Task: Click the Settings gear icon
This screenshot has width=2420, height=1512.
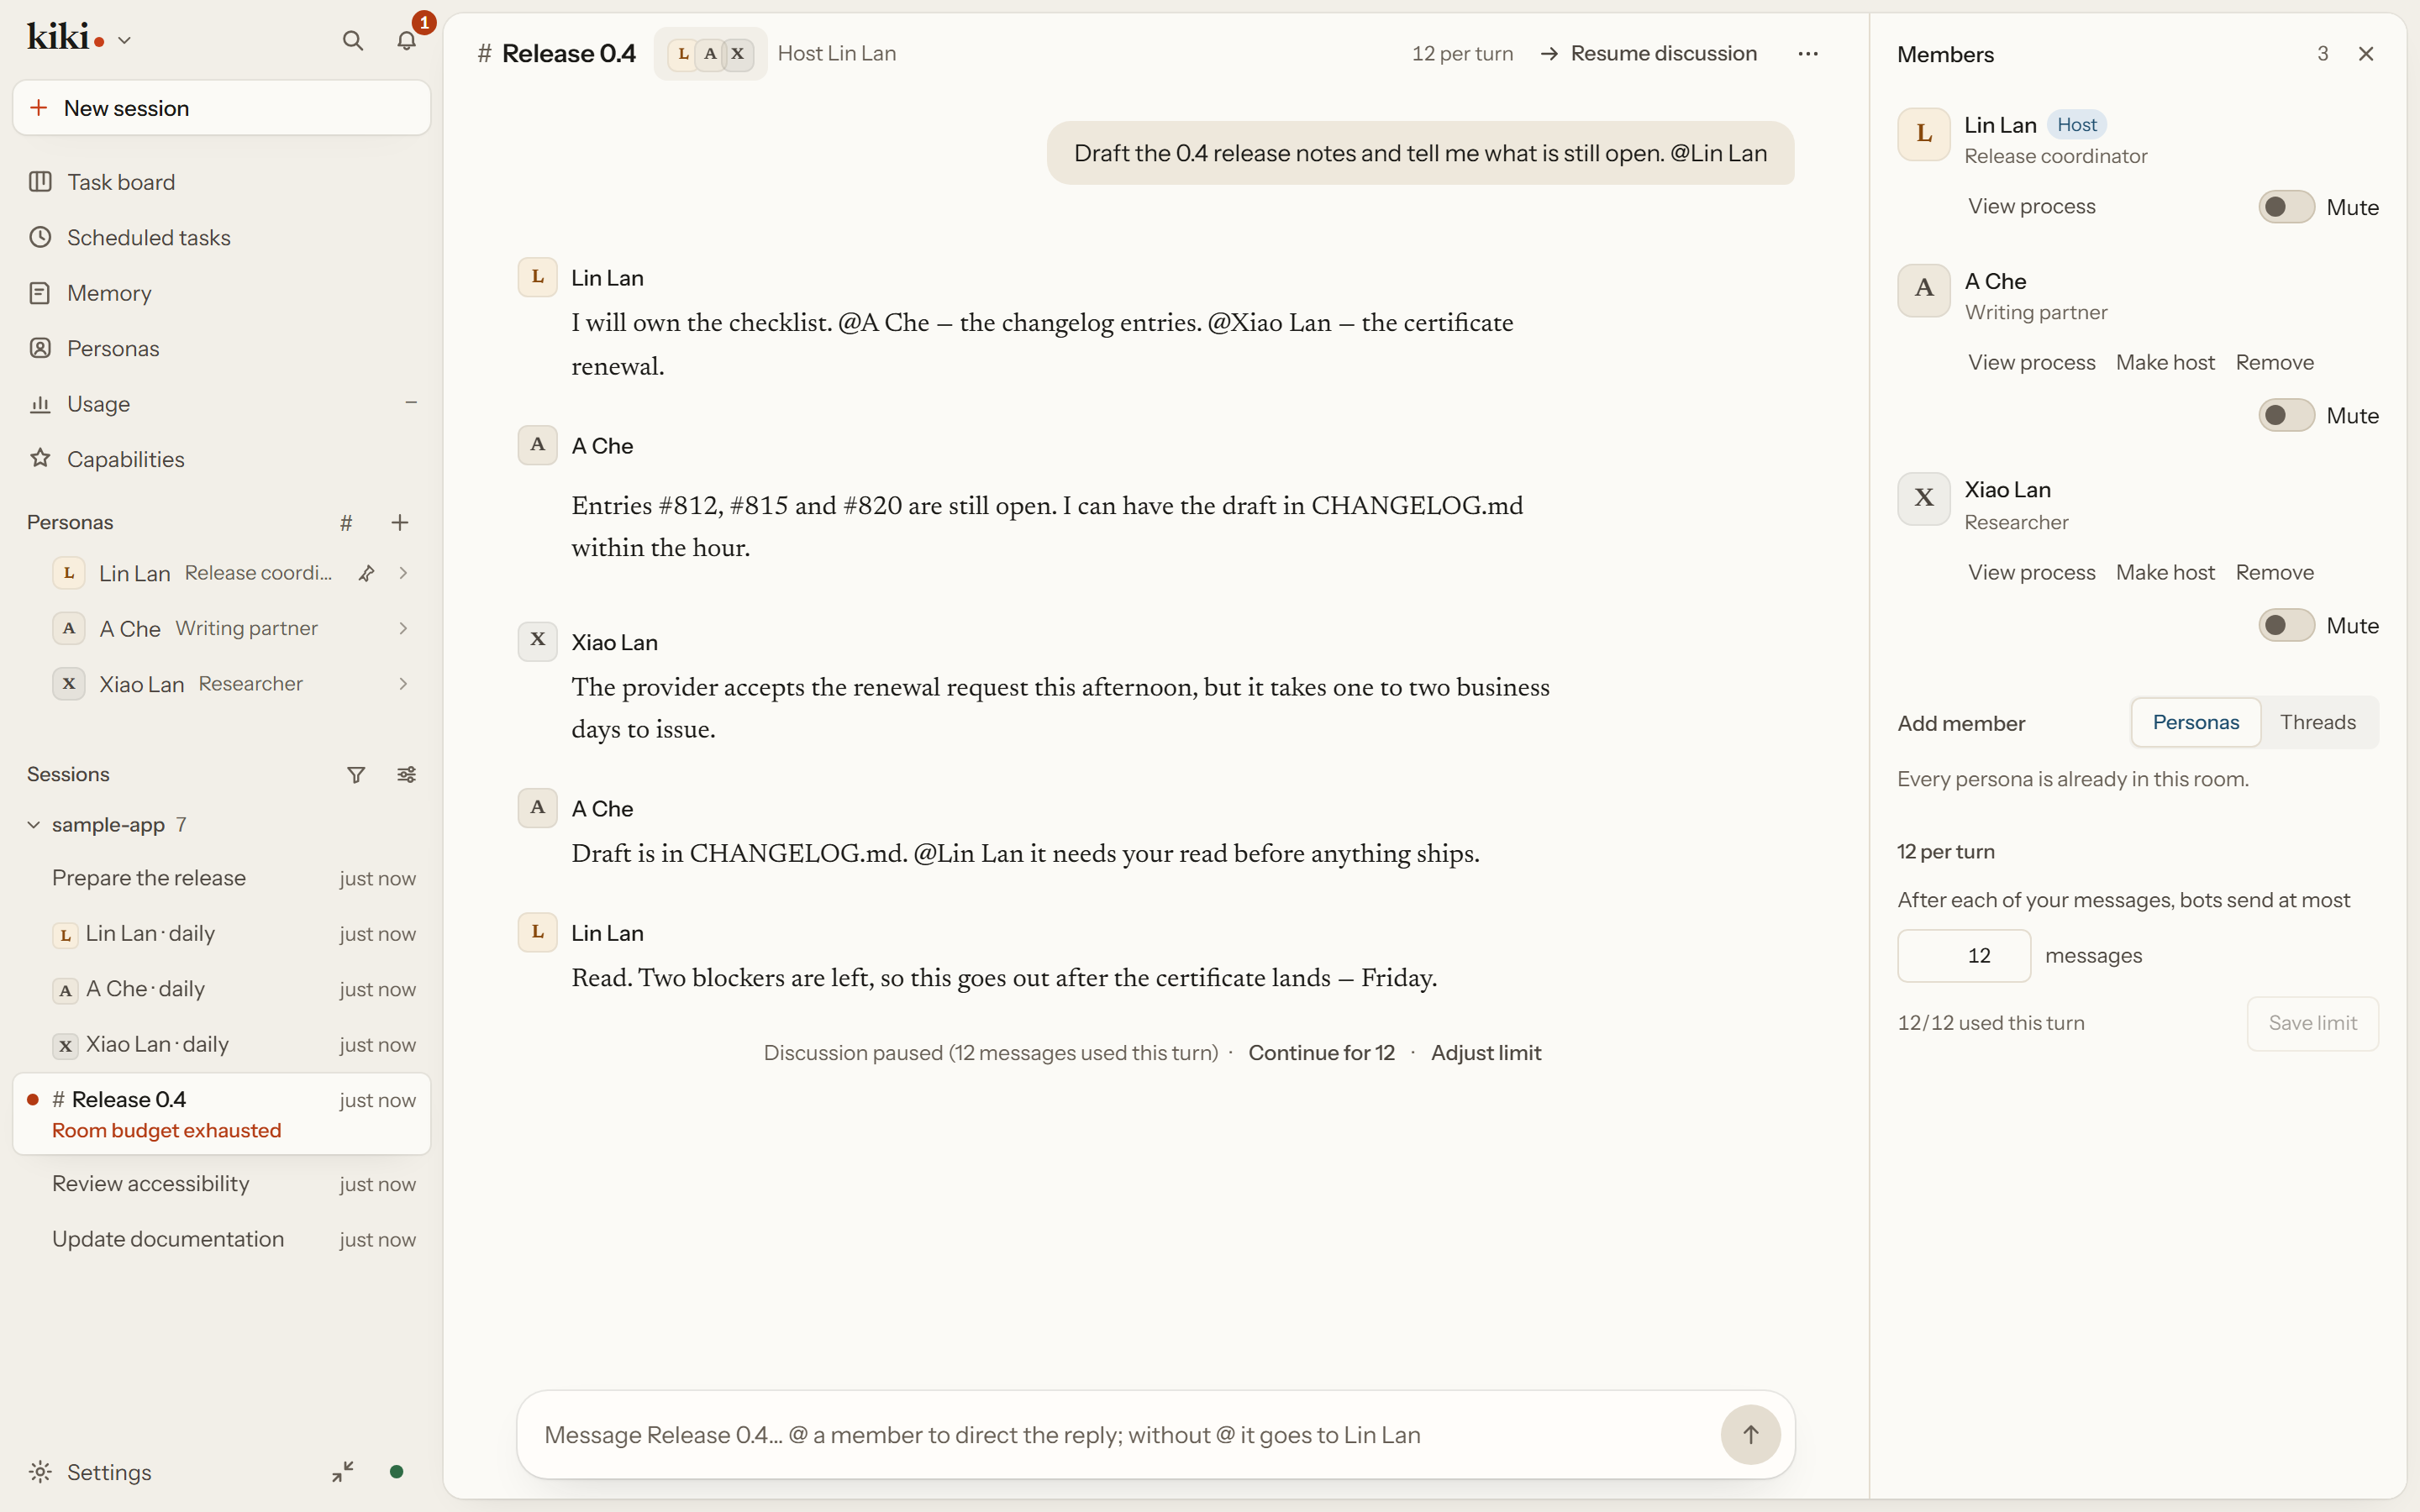Action: [x=40, y=1472]
